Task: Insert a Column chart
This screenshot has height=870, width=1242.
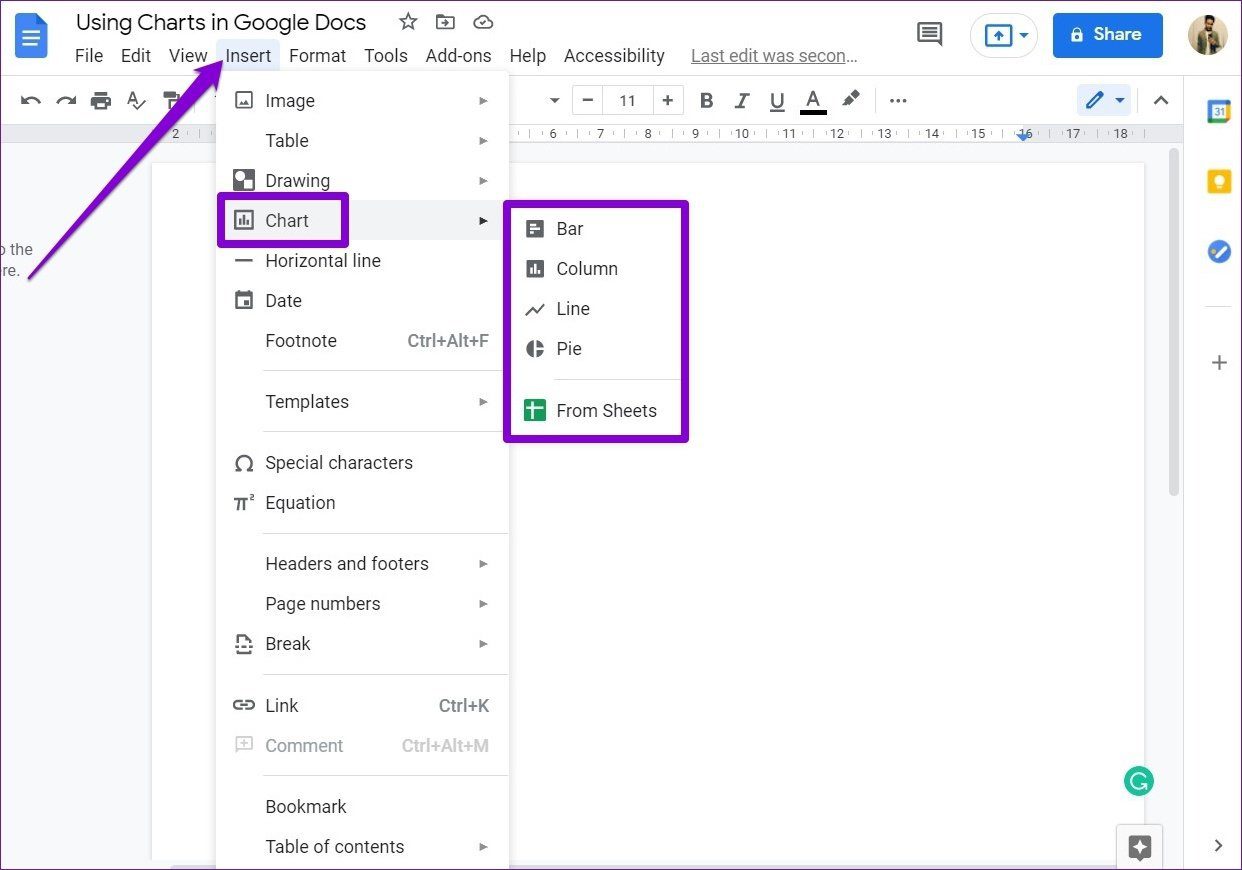Action: click(x=596, y=269)
